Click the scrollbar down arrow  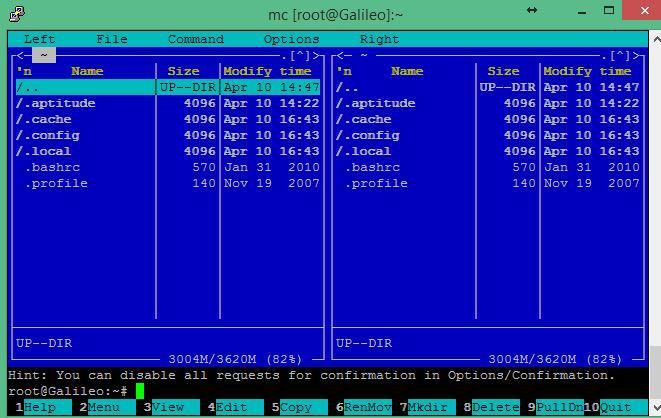tap(657, 407)
